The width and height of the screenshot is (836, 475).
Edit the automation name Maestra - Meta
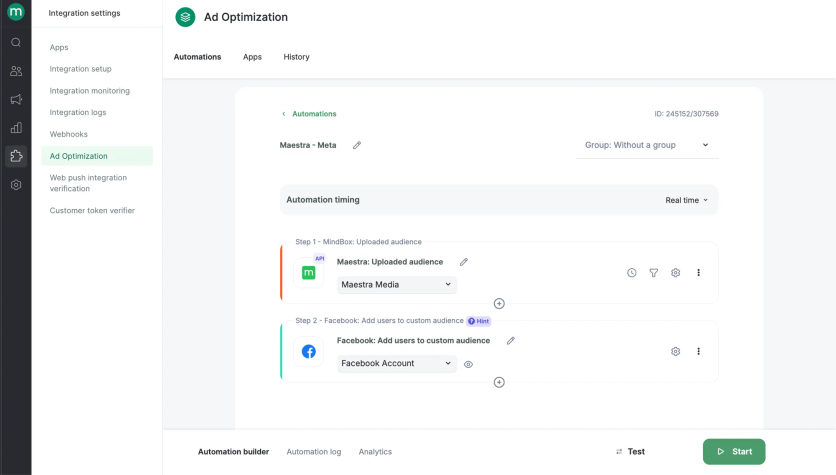coord(357,145)
